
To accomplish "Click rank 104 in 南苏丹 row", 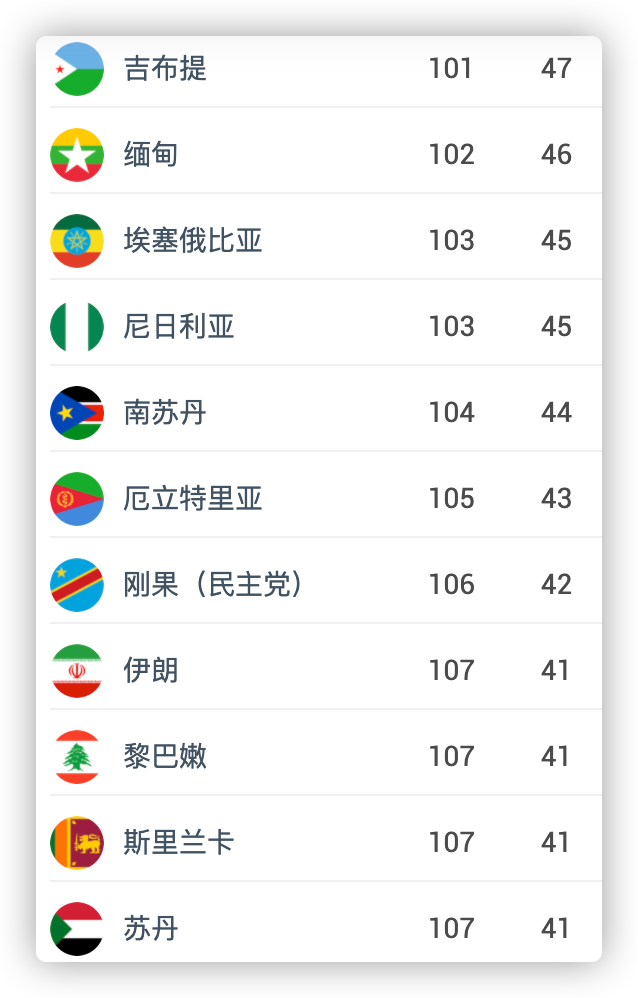I will [x=451, y=412].
